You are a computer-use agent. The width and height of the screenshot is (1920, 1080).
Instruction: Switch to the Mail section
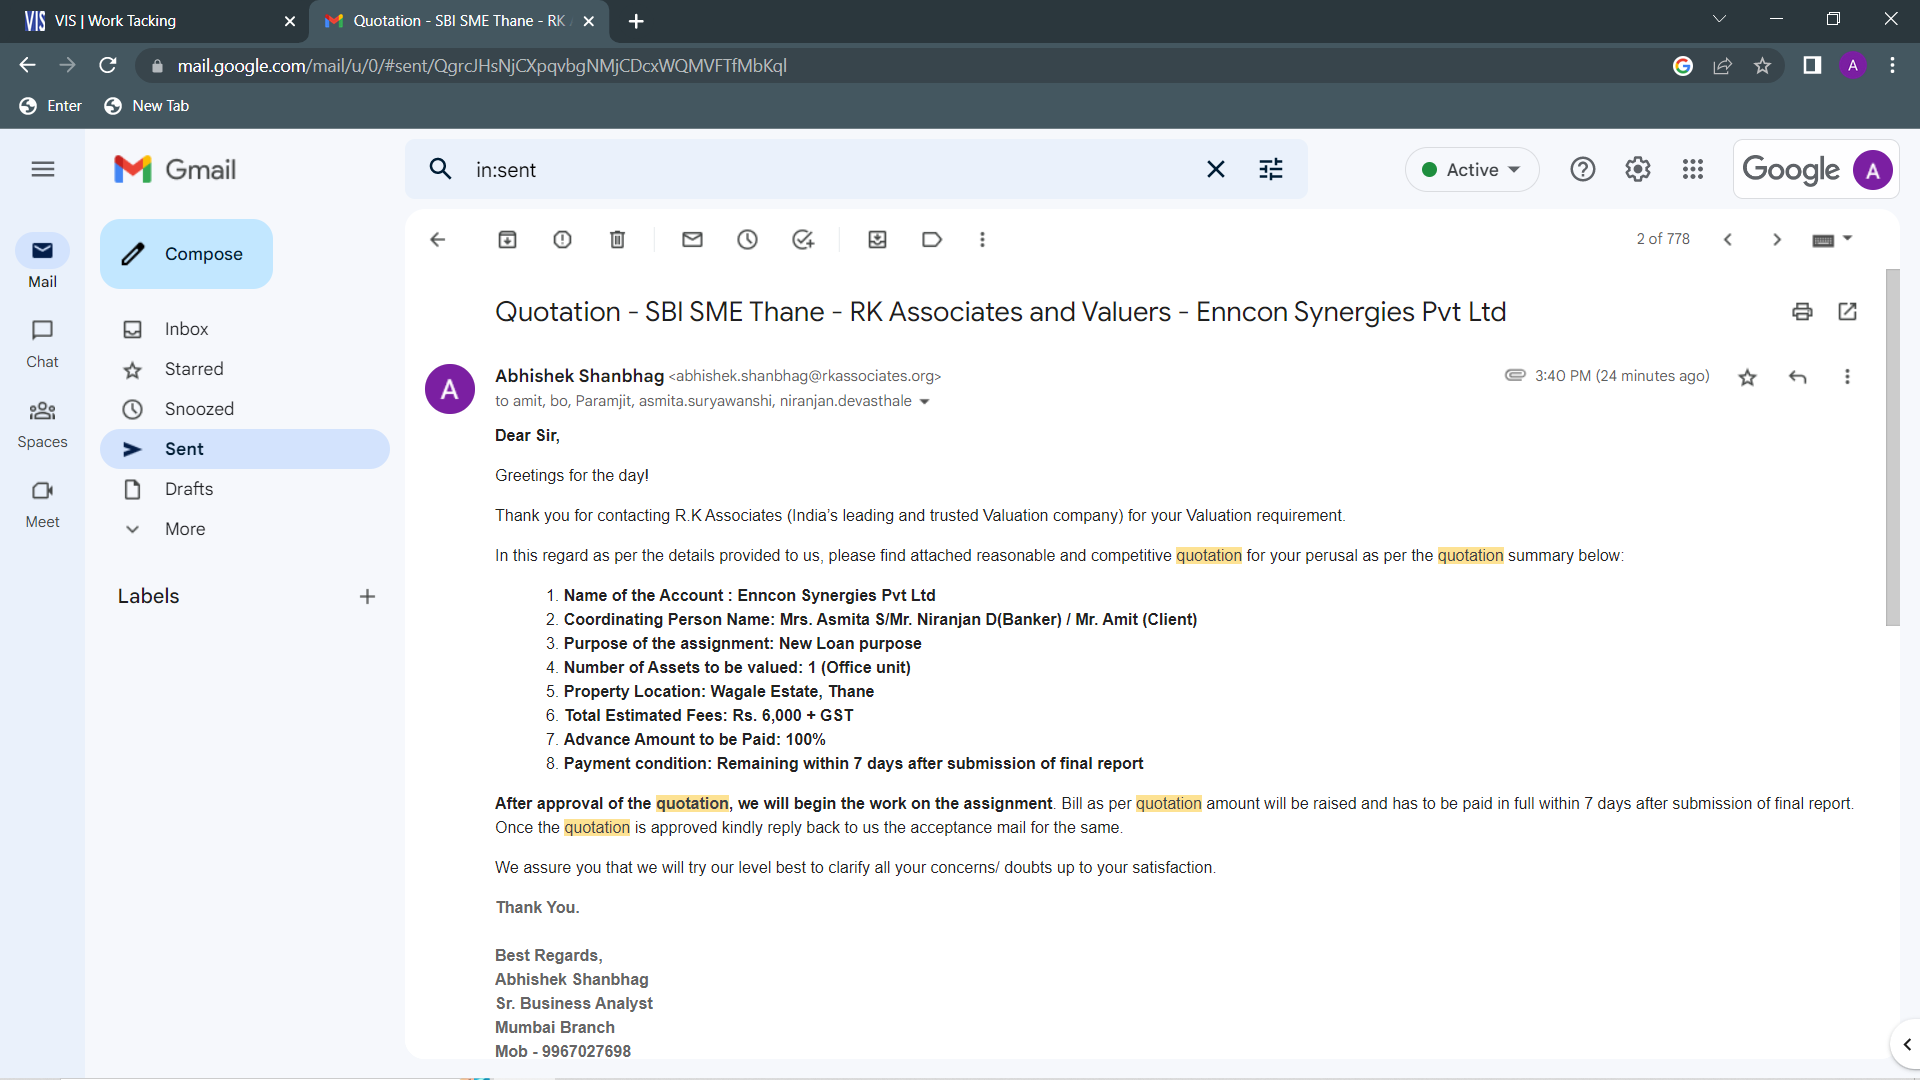[42, 262]
